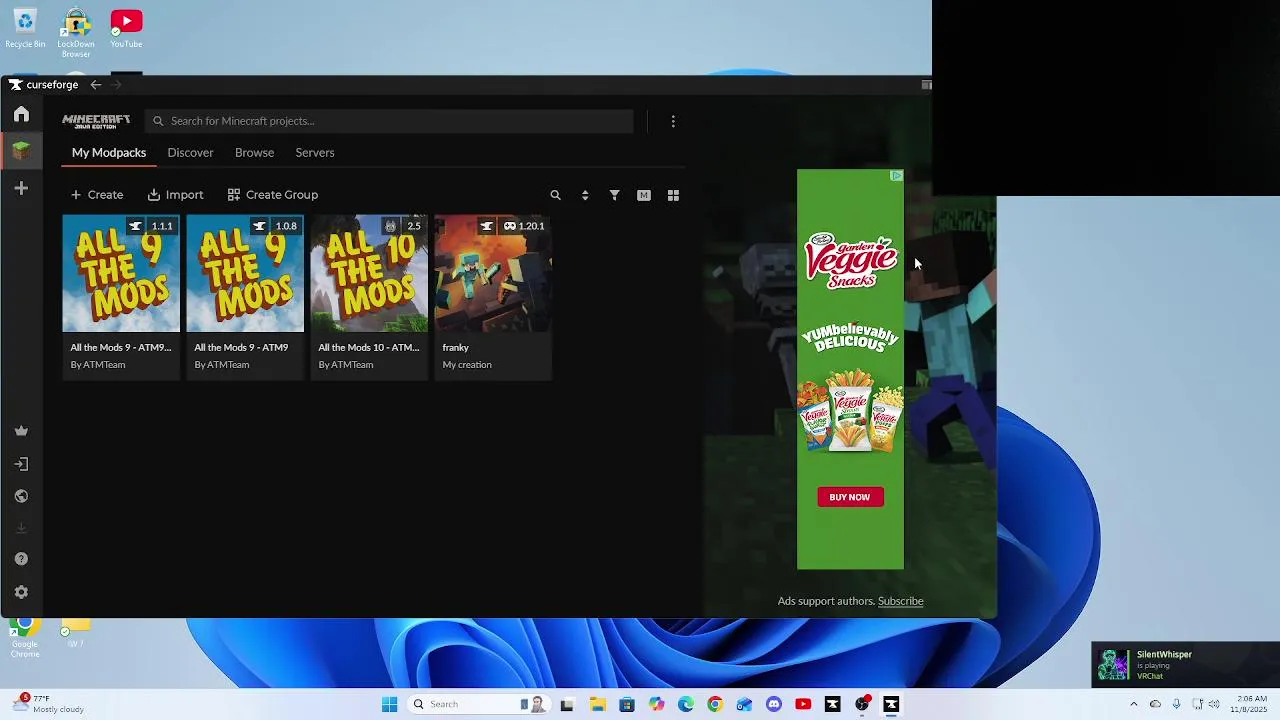Click the Import button
Image resolution: width=1280 pixels, height=720 pixels.
coord(176,195)
